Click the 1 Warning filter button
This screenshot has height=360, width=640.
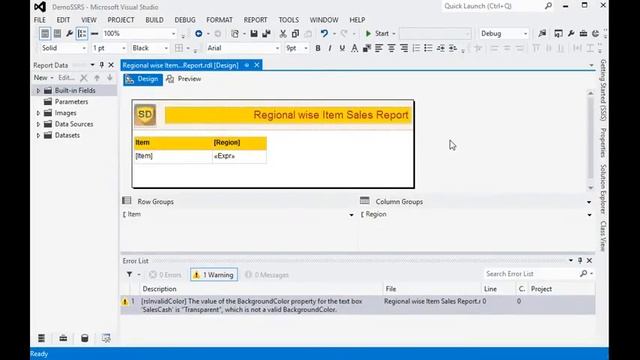[x=214, y=275]
